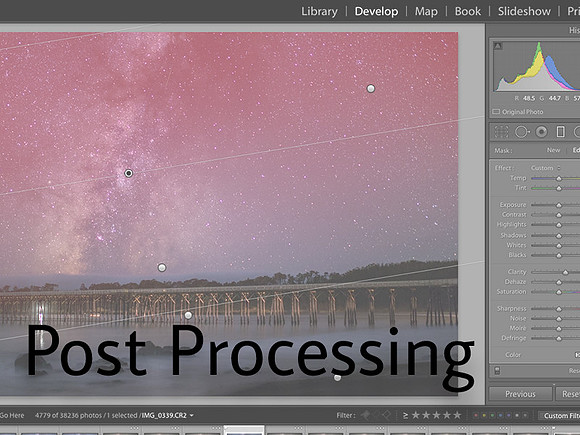Filter by green color label
580x435 pixels.
pyautogui.click(x=492, y=415)
